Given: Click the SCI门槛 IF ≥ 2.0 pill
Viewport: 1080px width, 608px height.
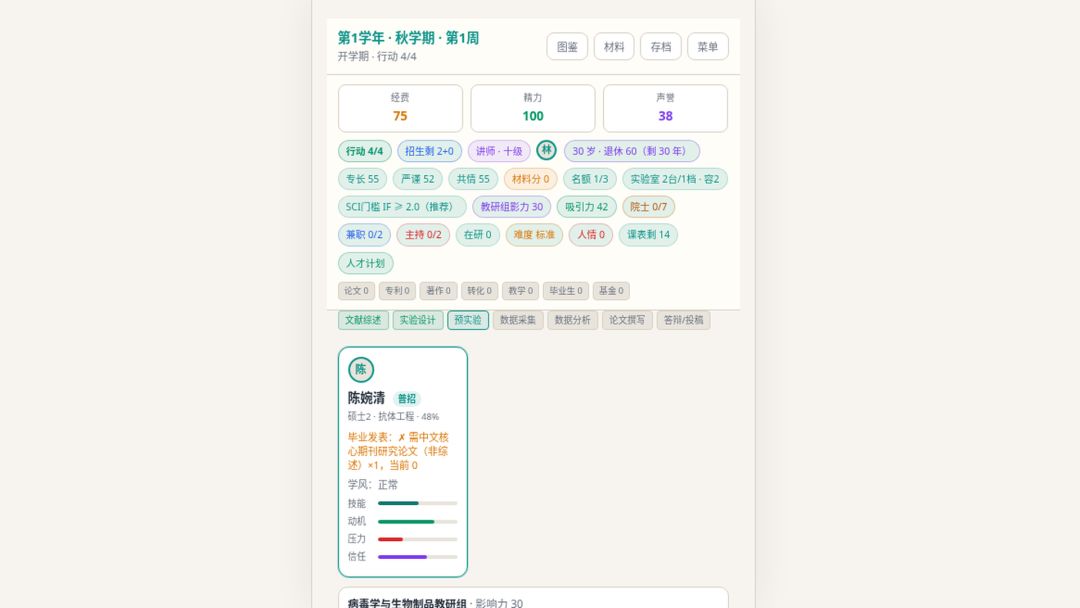Looking at the screenshot, I should tap(402, 207).
